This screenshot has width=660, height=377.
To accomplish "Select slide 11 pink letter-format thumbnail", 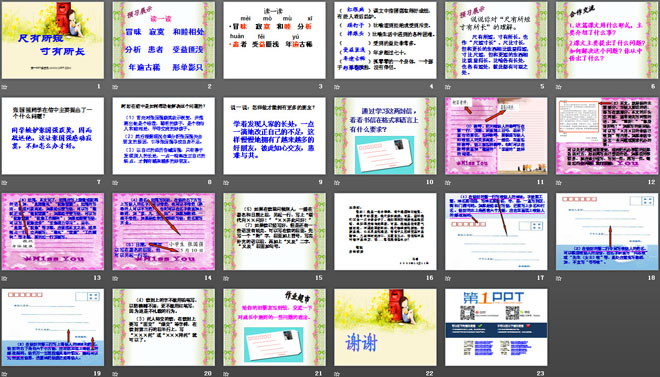I will coord(496,136).
